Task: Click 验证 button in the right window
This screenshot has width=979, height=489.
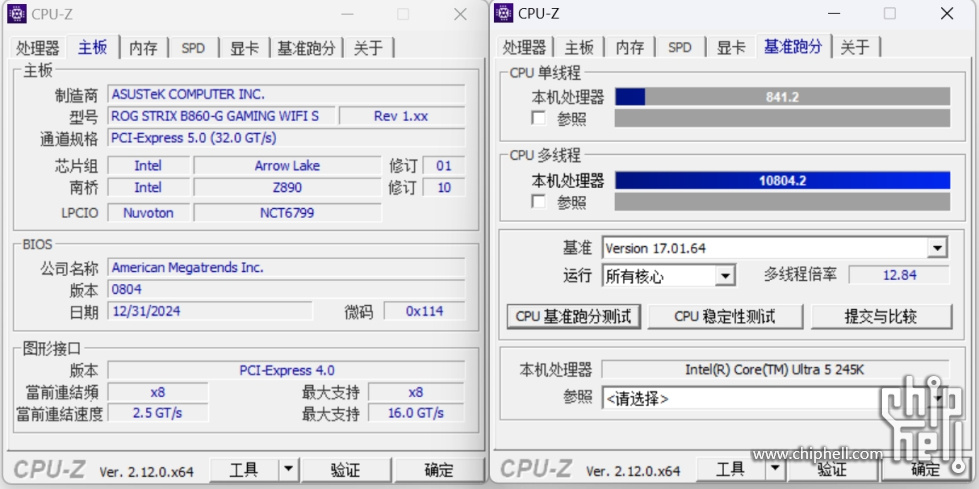Action: tap(832, 470)
